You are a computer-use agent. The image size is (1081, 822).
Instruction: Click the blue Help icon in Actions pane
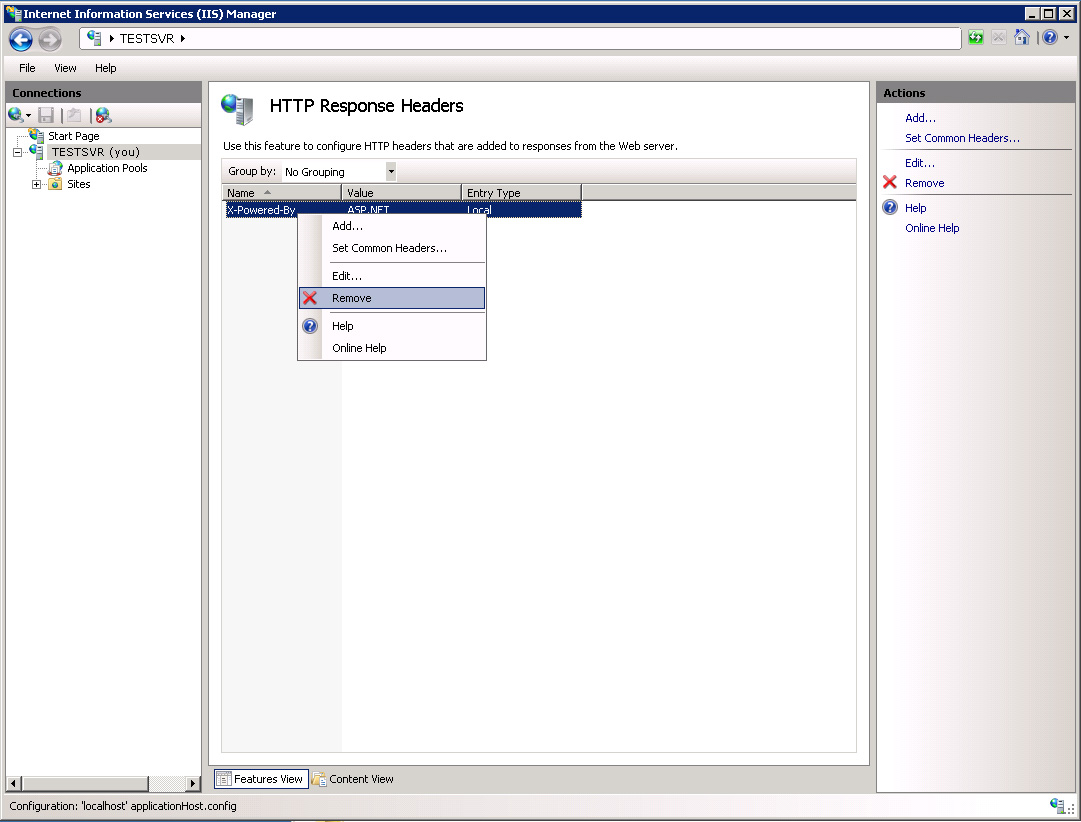pyautogui.click(x=890, y=207)
